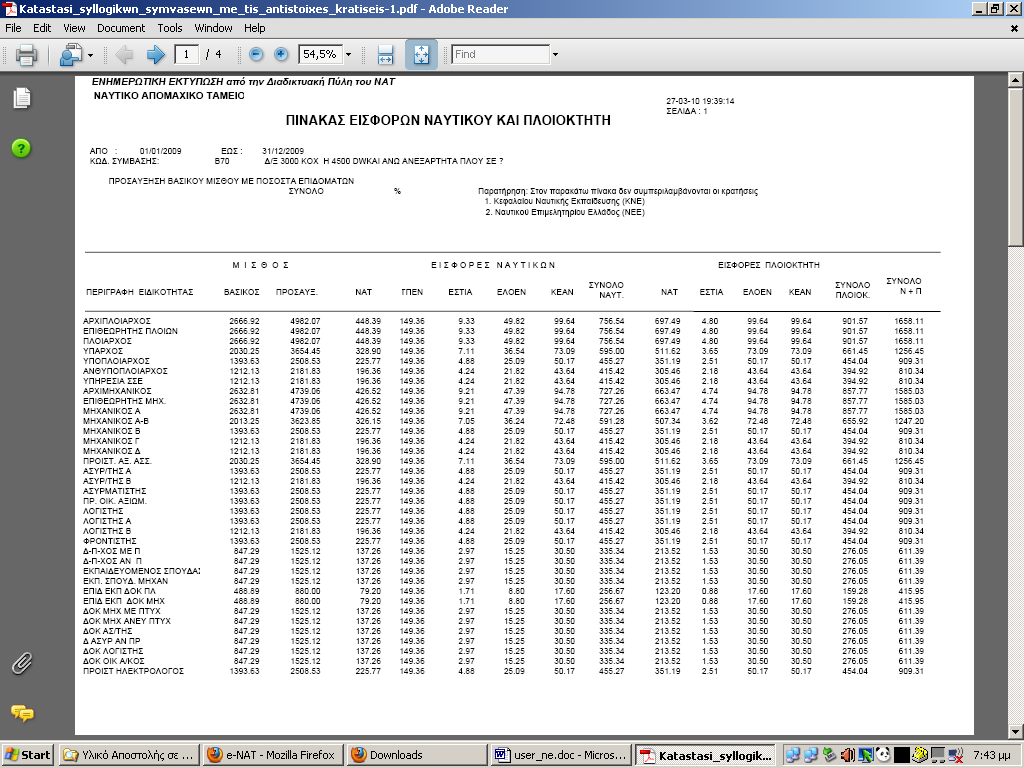Click the ΕΠΙΔ ΕΚΠ ΔΟΚ ΠΛ row label
This screenshot has height=768, width=1024.
(120, 591)
